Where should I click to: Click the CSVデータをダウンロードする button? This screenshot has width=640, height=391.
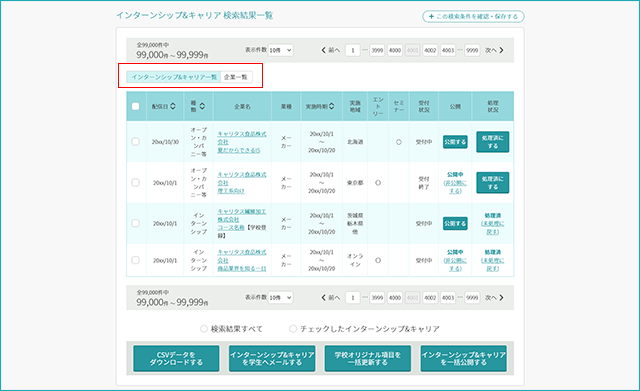176,358
